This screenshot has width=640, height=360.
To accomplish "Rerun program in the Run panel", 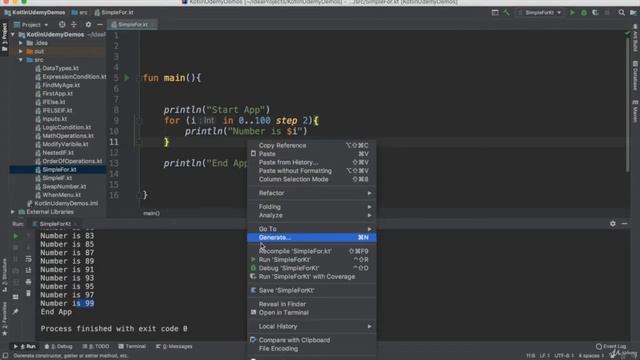I will (x=16, y=236).
